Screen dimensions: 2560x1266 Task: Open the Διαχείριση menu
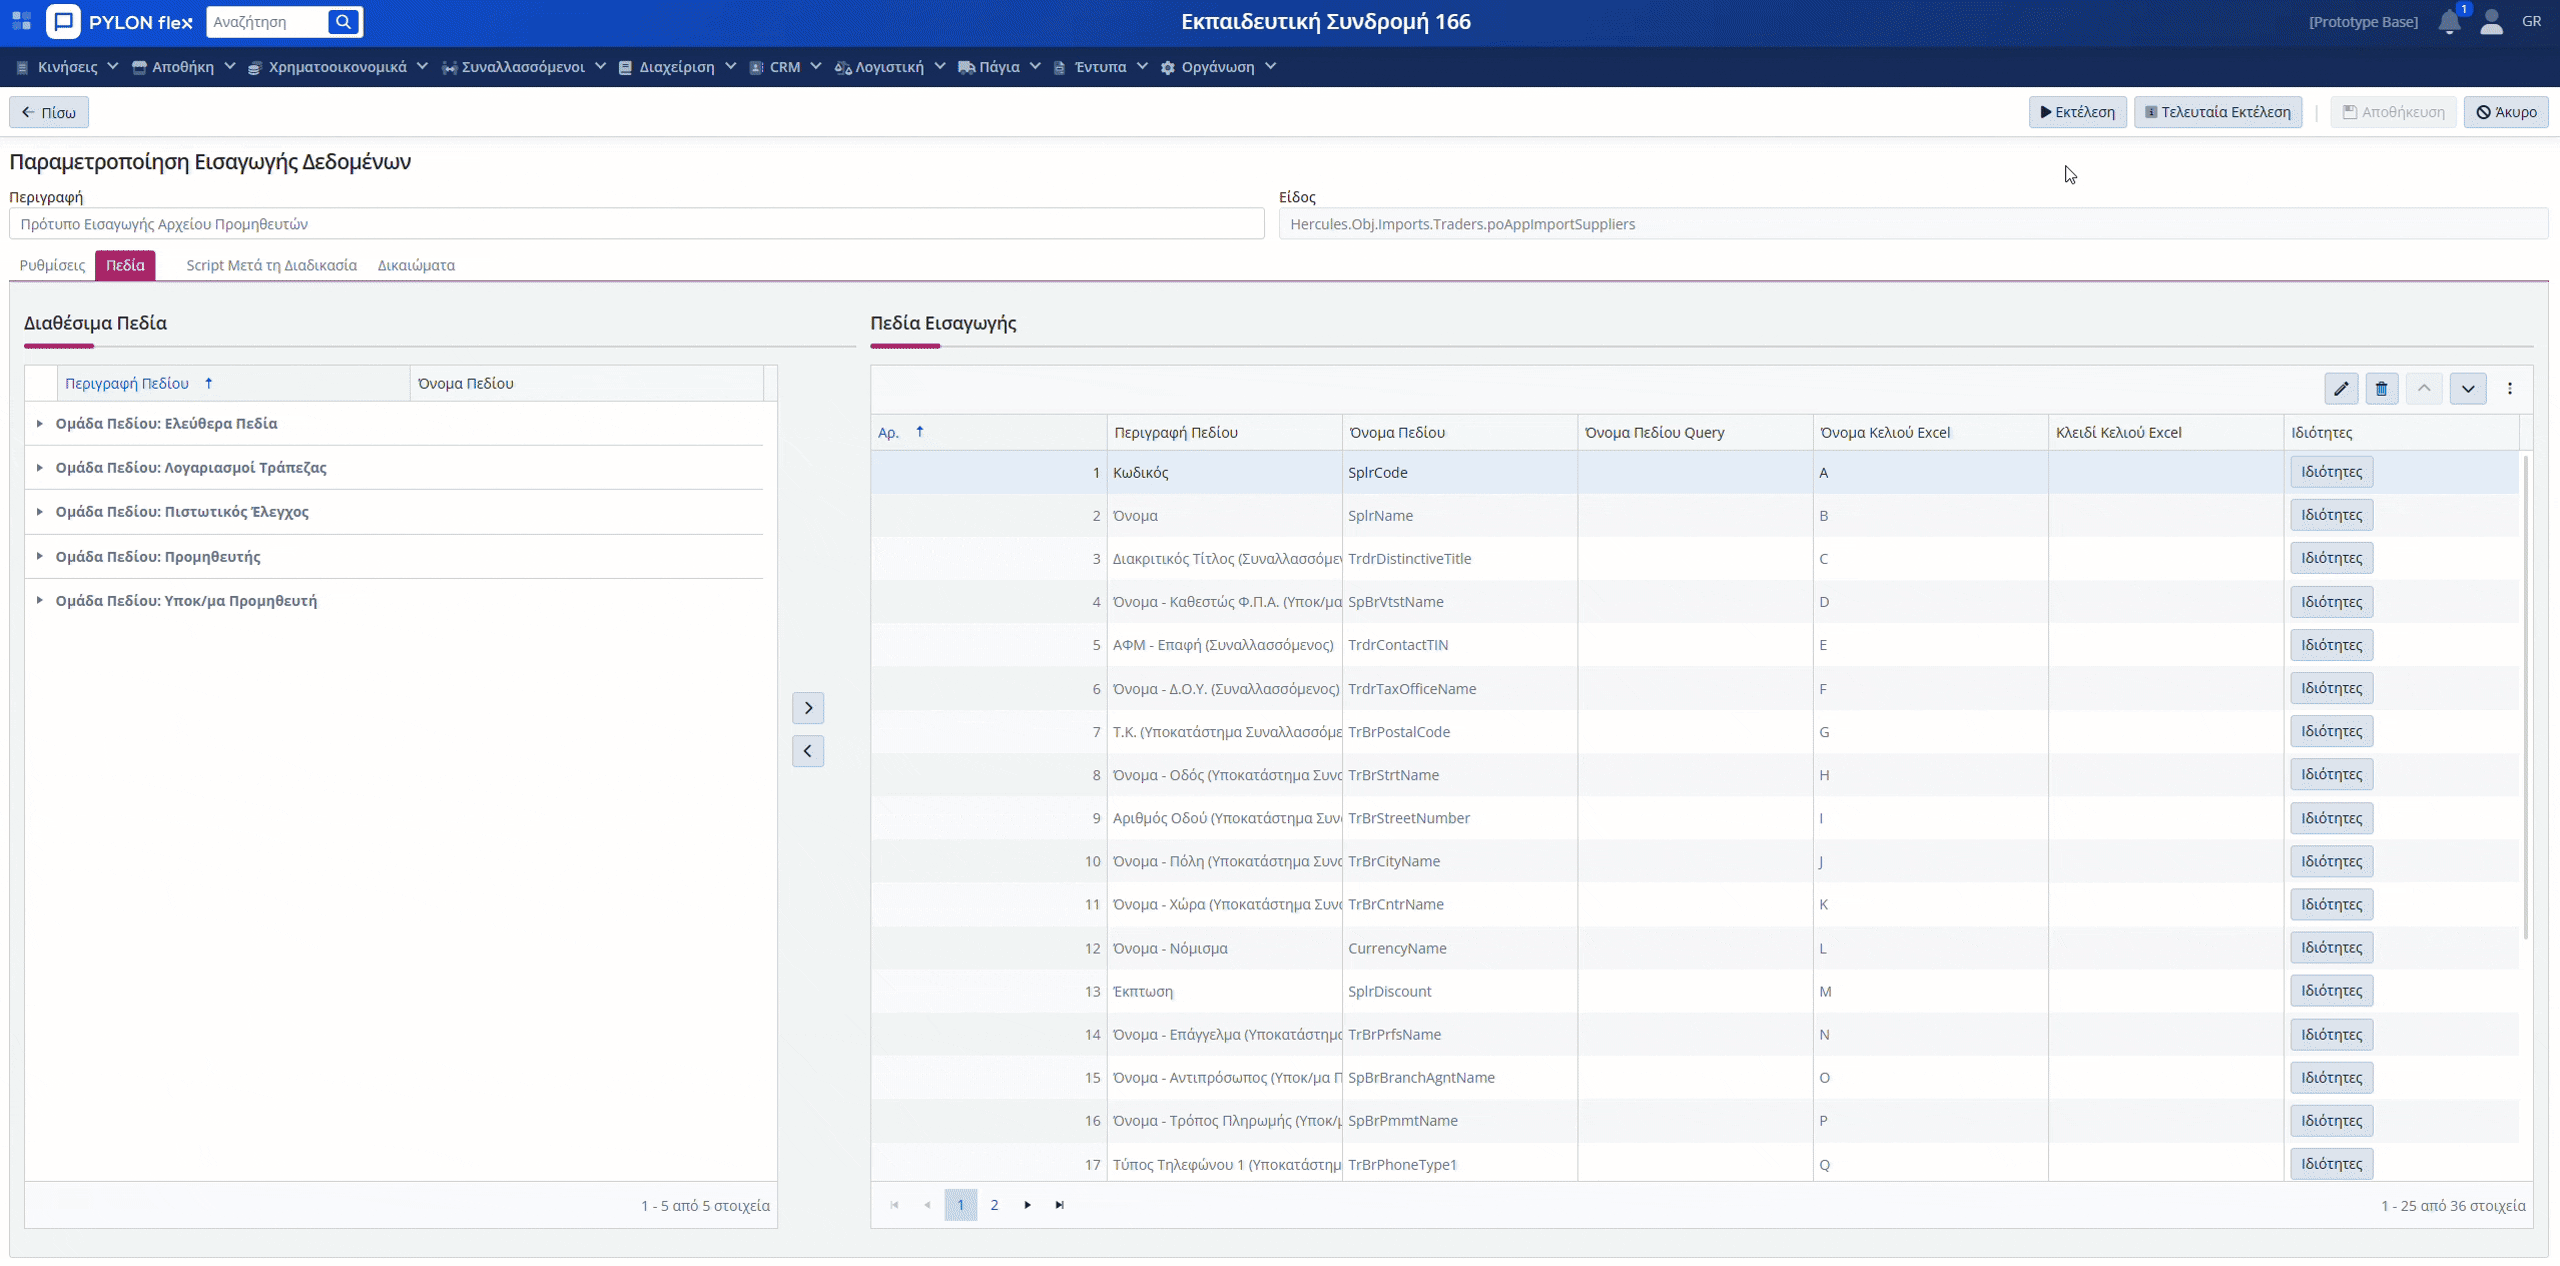(677, 67)
